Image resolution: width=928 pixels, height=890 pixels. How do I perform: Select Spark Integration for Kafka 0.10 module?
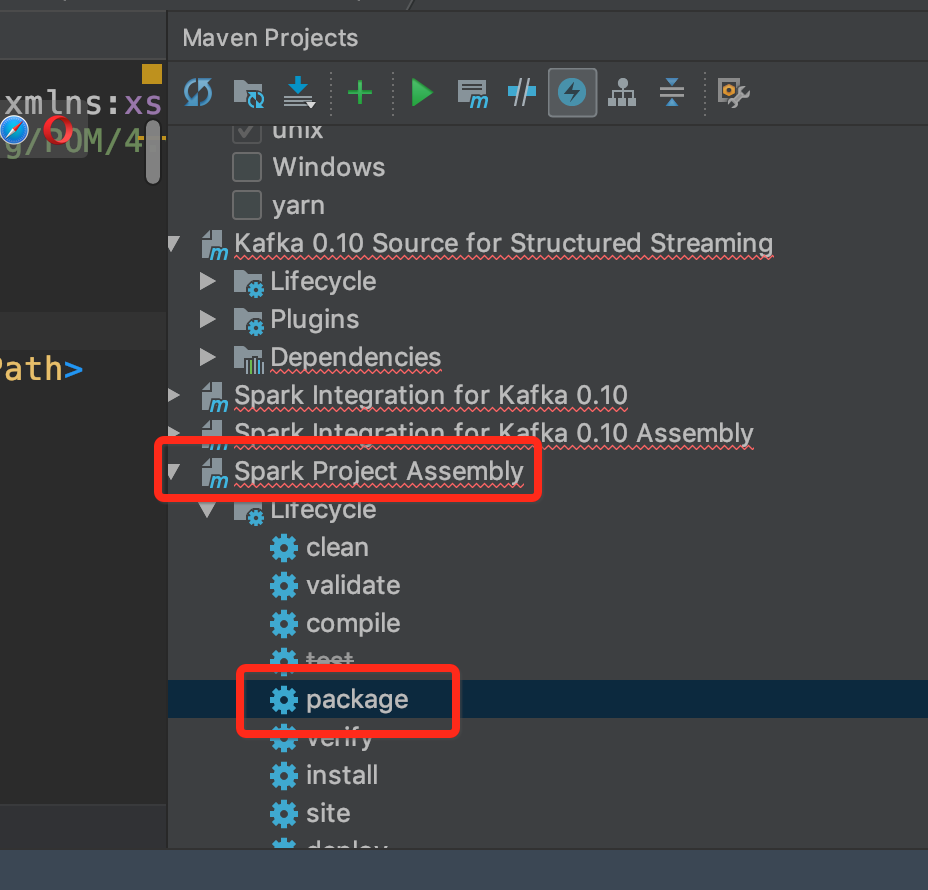click(x=431, y=395)
